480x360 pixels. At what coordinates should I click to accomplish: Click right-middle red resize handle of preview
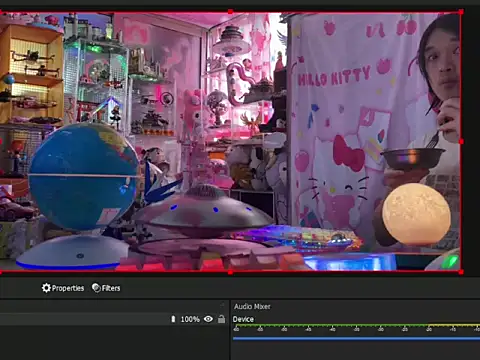(461, 142)
